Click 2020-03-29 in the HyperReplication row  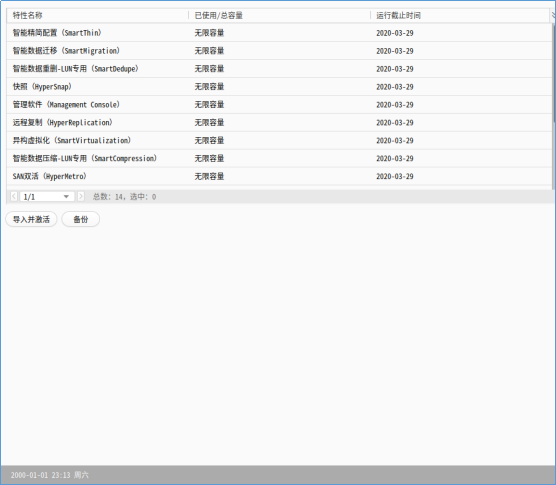395,123
